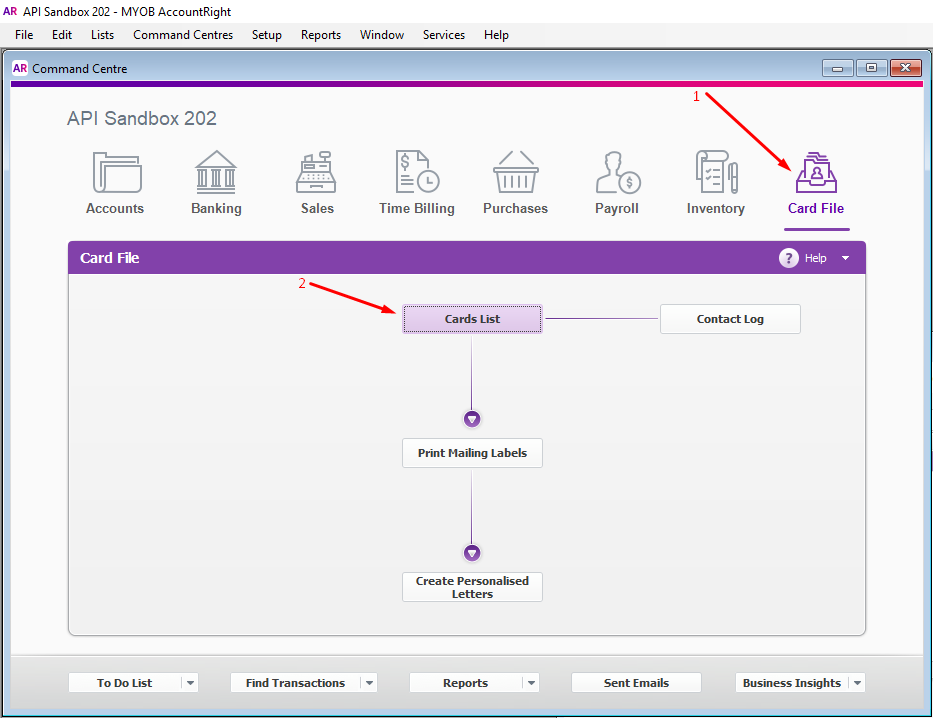Open the Contact Log
This screenshot has height=718, width=933.
coord(730,319)
